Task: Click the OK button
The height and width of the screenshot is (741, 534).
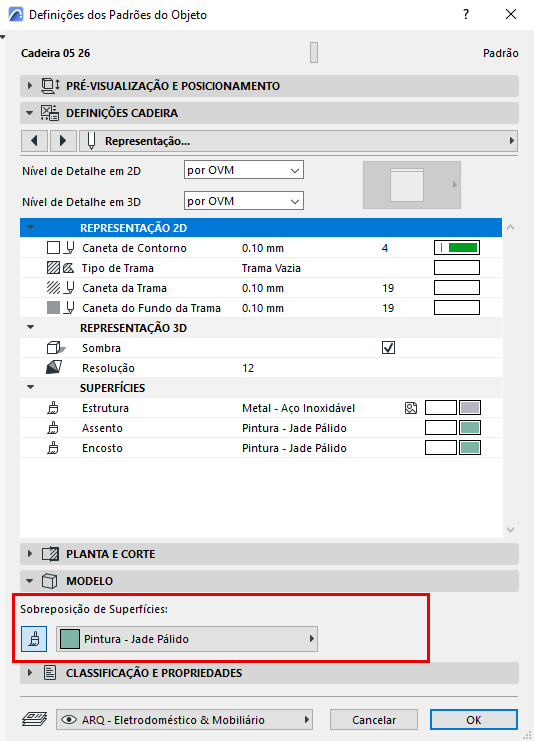Action: (x=474, y=720)
